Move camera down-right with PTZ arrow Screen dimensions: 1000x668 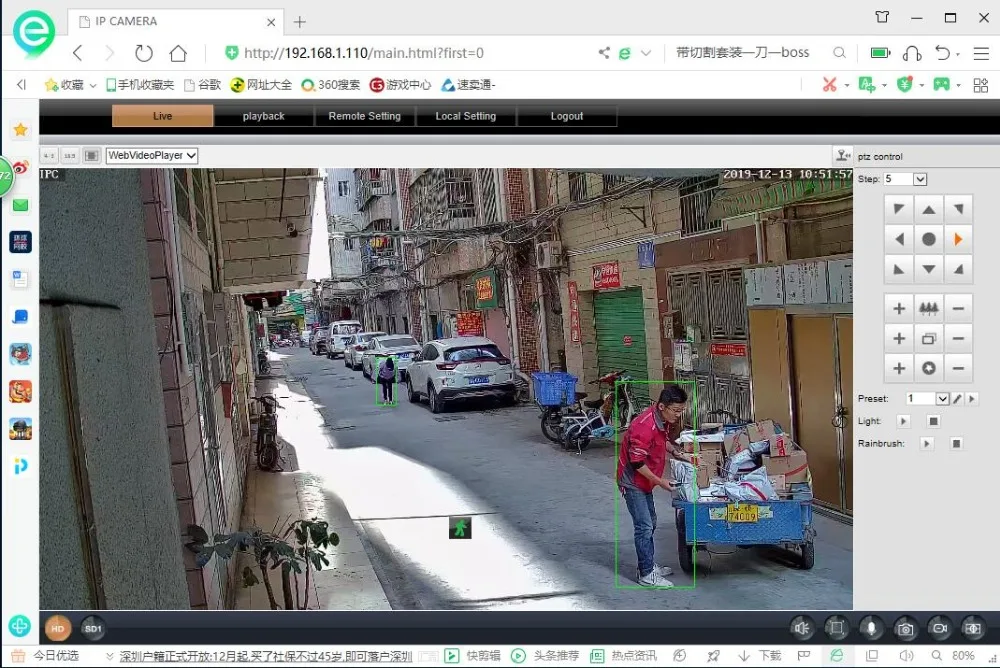pyautogui.click(x=958, y=269)
